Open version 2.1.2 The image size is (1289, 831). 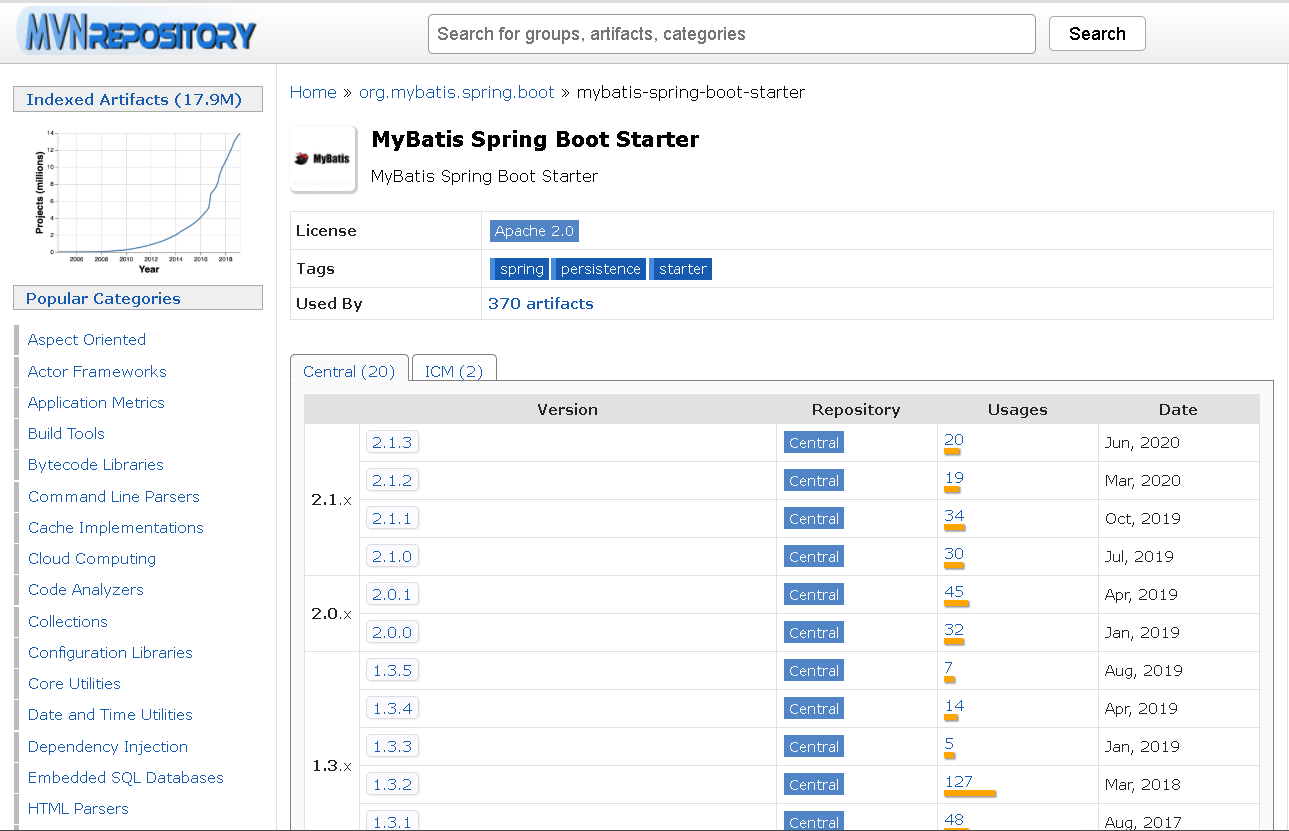[x=392, y=480]
